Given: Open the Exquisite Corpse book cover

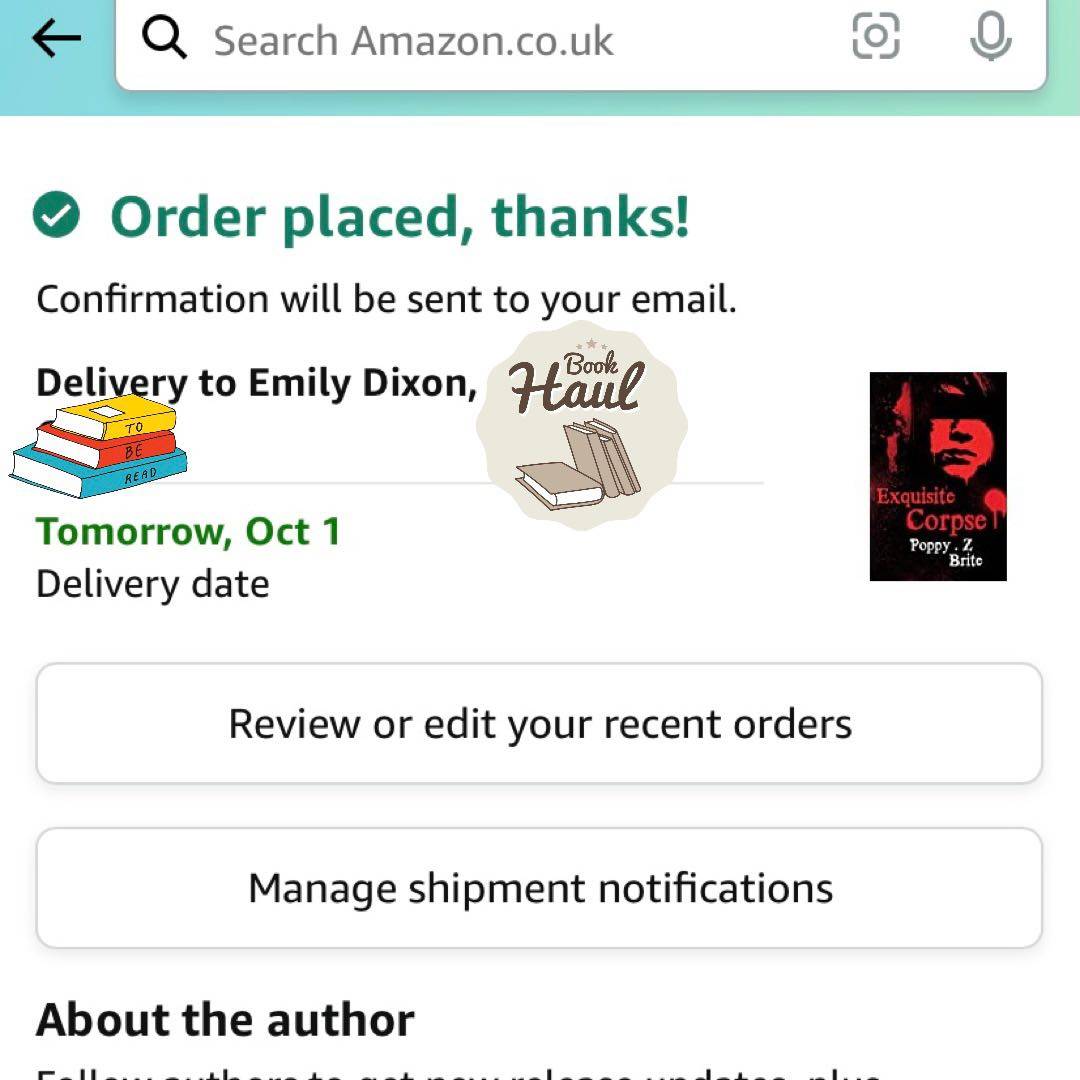Looking at the screenshot, I should click(938, 477).
